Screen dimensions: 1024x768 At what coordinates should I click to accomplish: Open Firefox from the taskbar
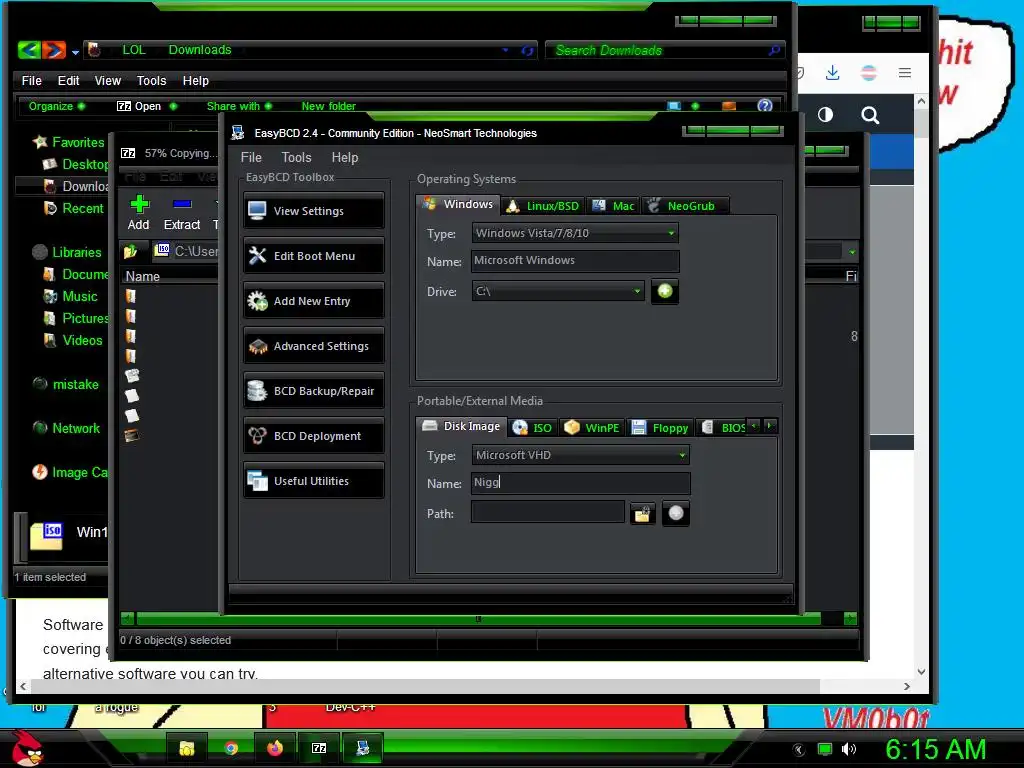(275, 748)
